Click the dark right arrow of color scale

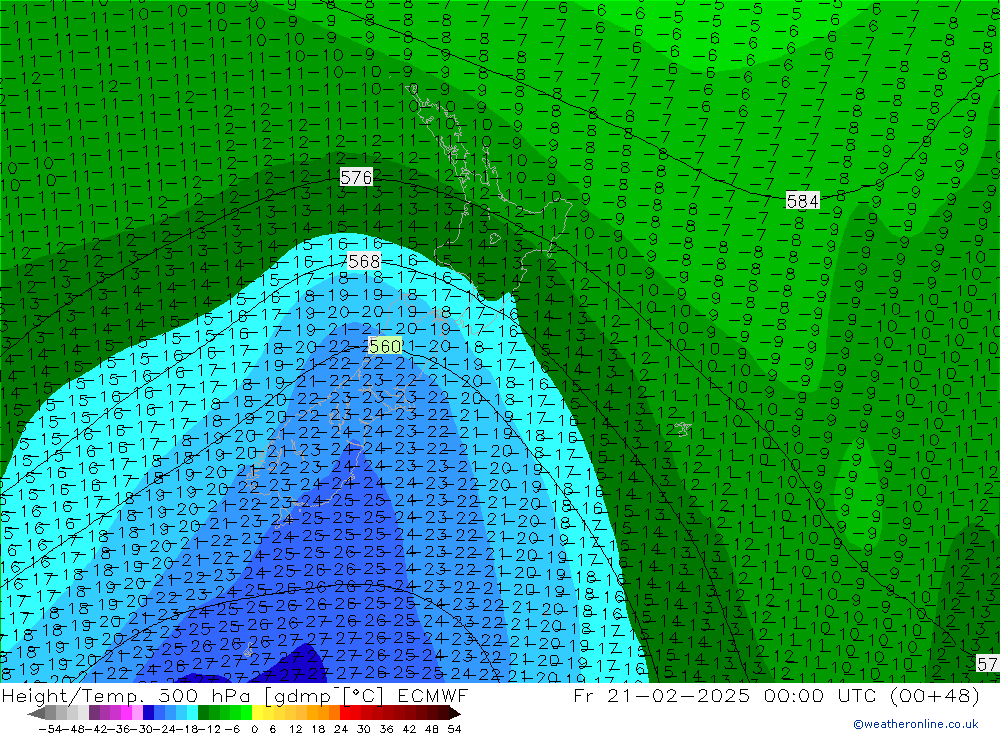point(454,713)
